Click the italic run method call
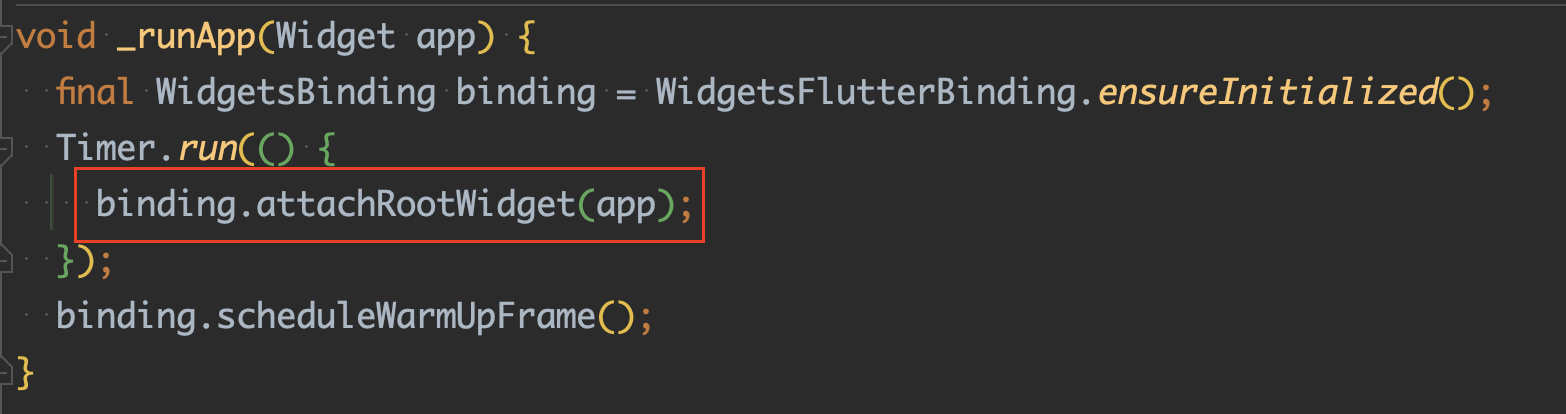Image resolution: width=1566 pixels, height=414 pixels. click(206, 150)
